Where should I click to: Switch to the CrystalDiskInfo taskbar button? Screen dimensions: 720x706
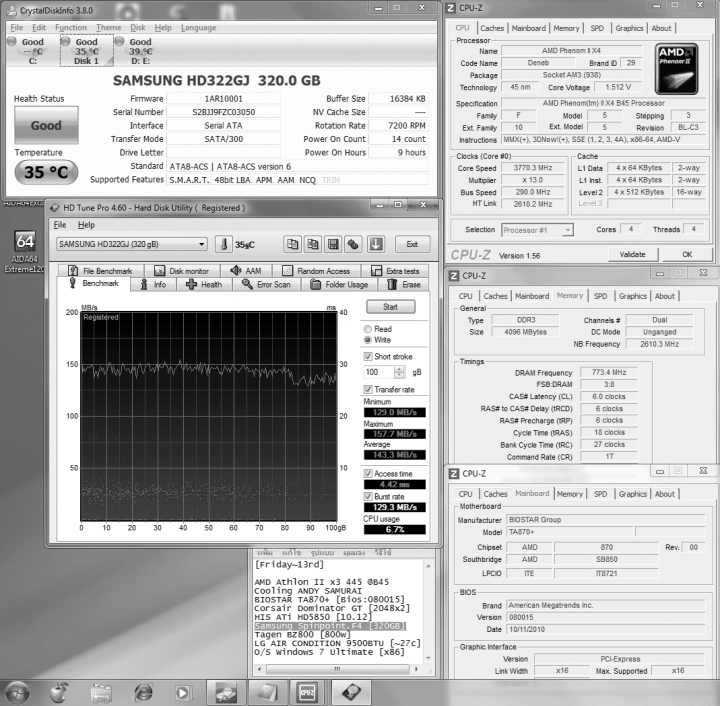point(226,693)
